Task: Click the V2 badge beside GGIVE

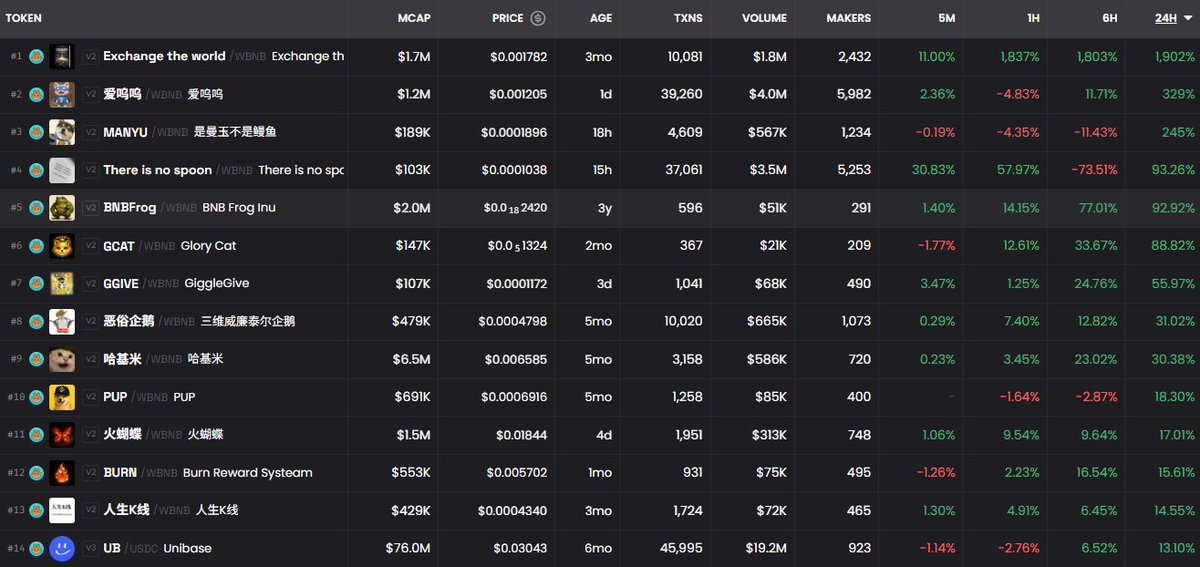Action: [90, 284]
